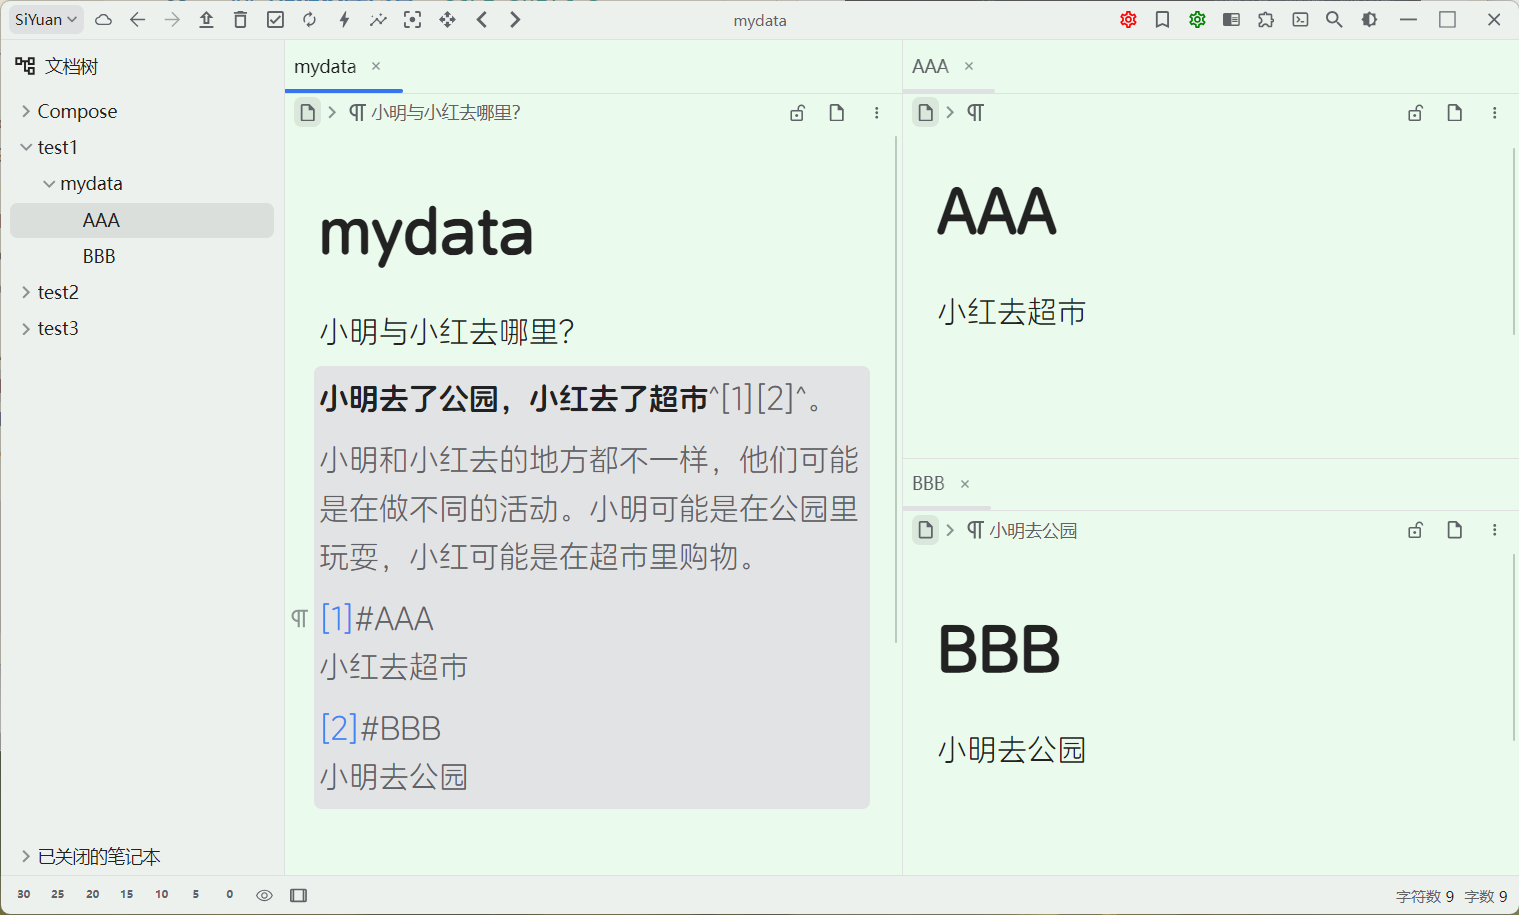The width and height of the screenshot is (1519, 915).
Task: Click the [1] reference link before #AAA
Action: pyautogui.click(x=337, y=619)
